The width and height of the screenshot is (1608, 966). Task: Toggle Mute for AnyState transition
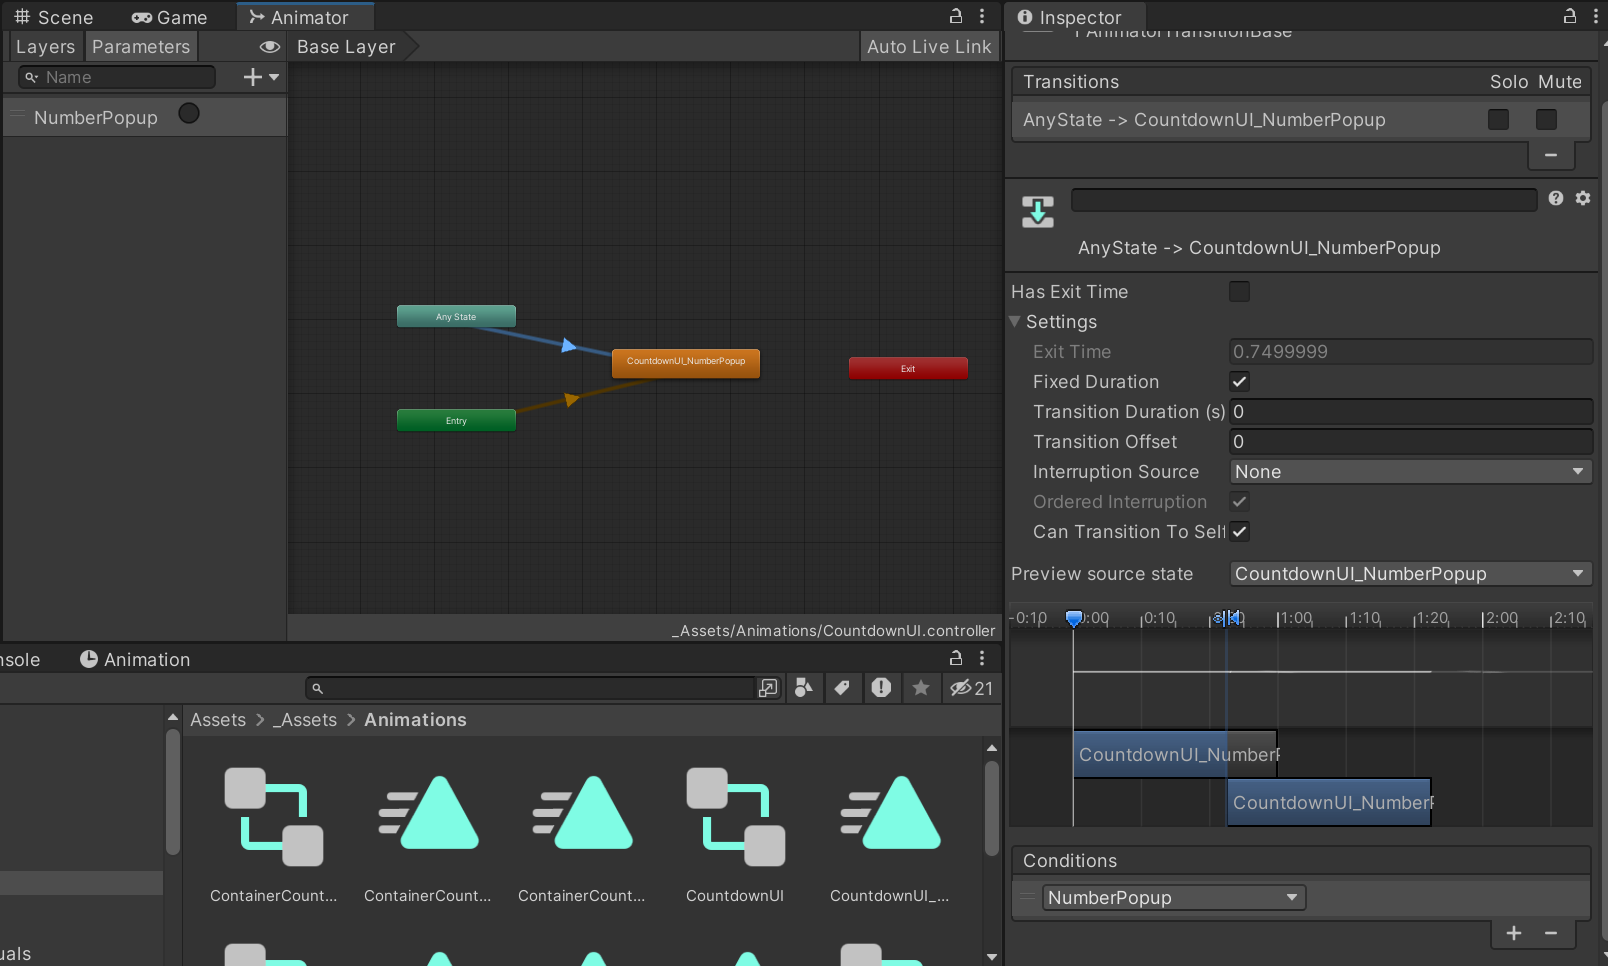[x=1546, y=119]
